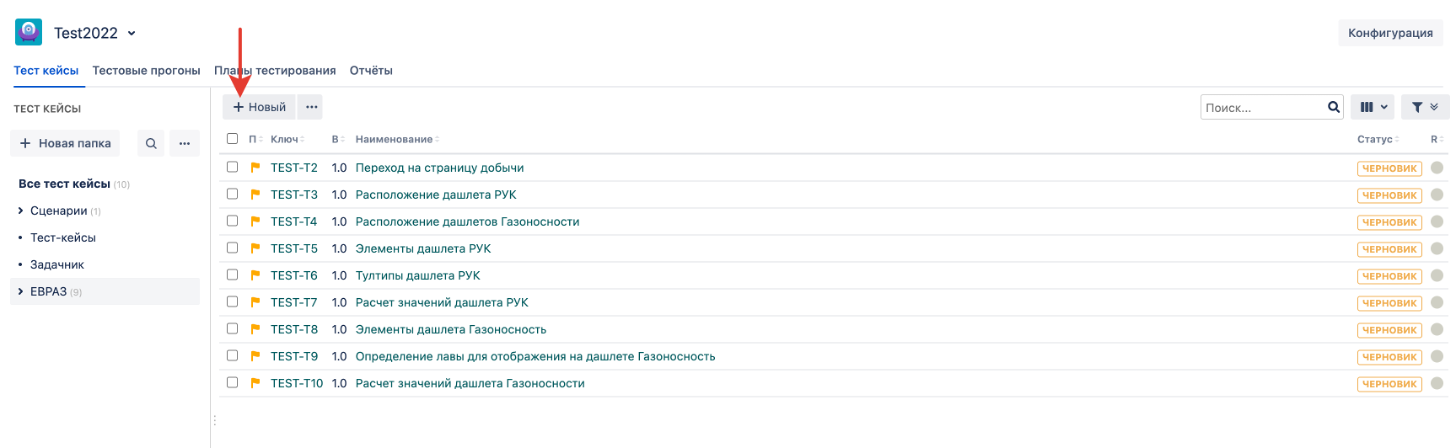Check the box for TEST-T5
This screenshot has width=1456, height=448.
click(233, 248)
